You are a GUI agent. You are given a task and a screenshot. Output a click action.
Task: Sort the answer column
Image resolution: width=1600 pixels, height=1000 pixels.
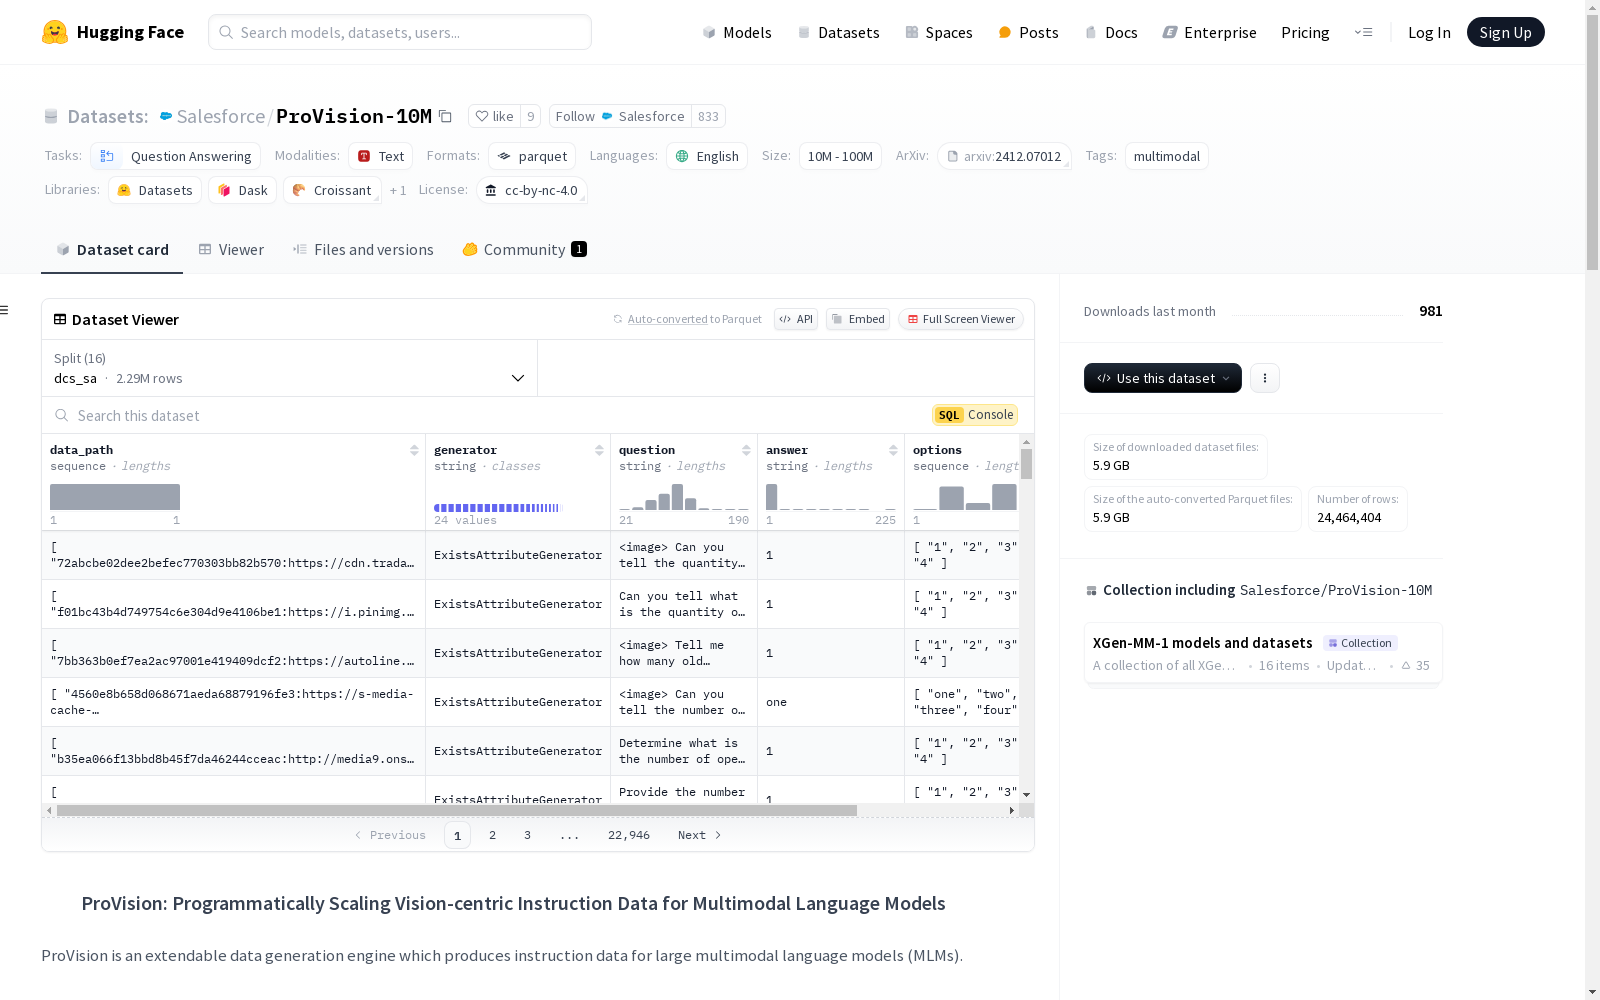point(893,450)
